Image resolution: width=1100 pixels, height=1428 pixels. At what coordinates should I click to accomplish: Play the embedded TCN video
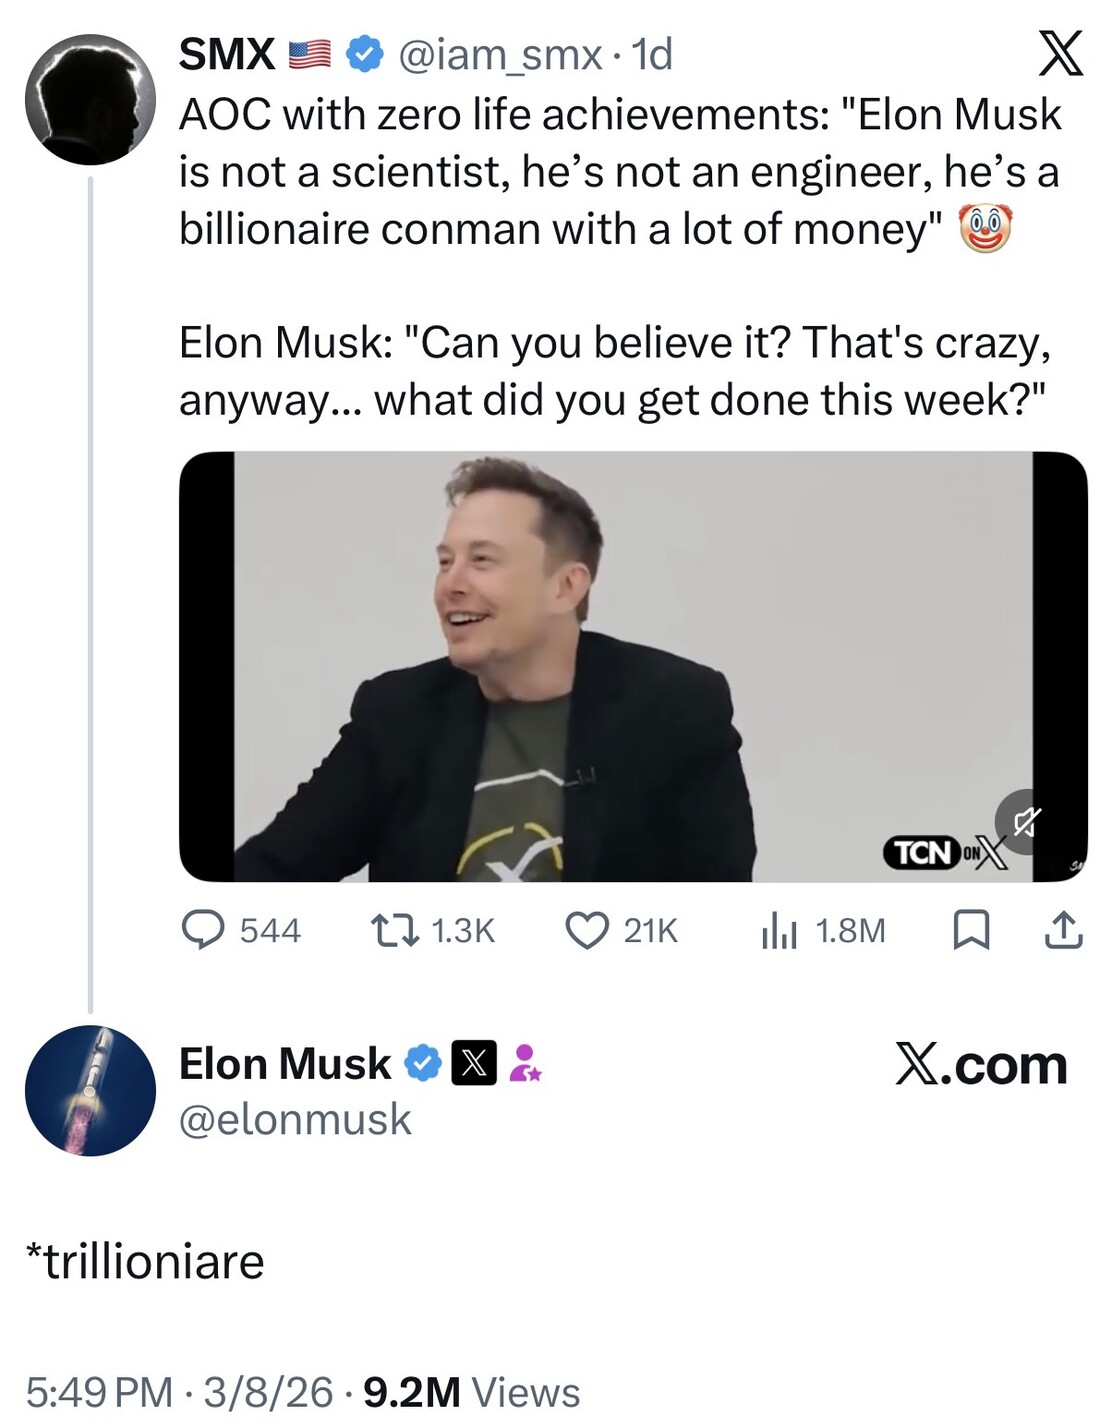(x=633, y=666)
